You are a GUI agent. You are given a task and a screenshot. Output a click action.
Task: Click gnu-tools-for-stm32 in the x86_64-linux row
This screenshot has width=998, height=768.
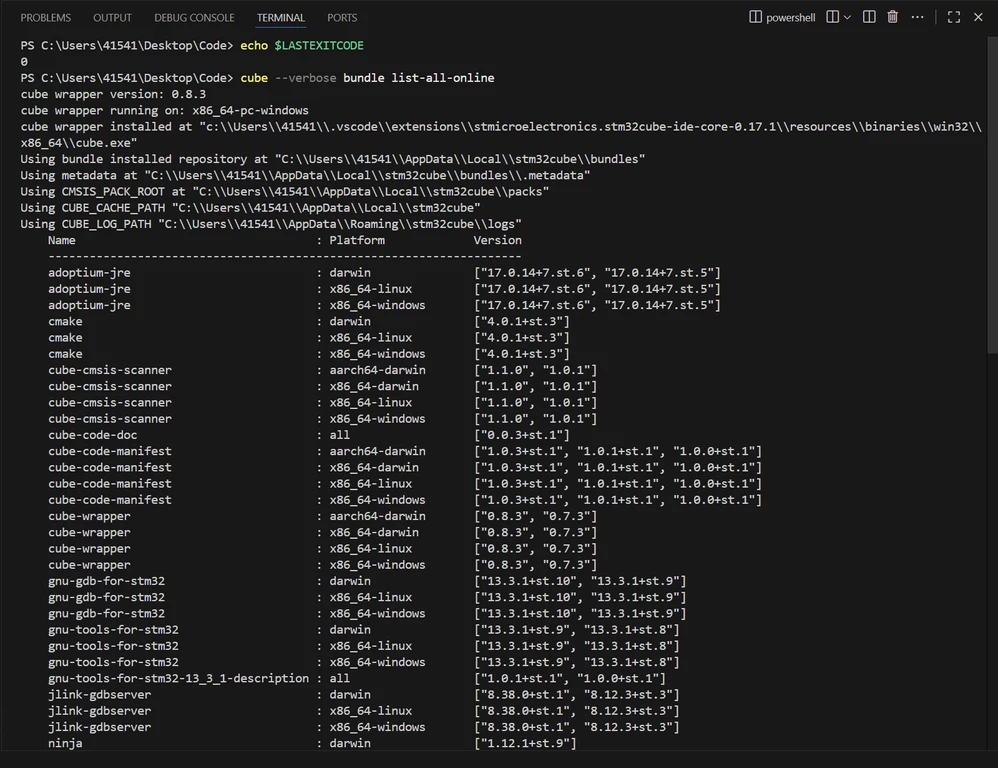tap(113, 646)
